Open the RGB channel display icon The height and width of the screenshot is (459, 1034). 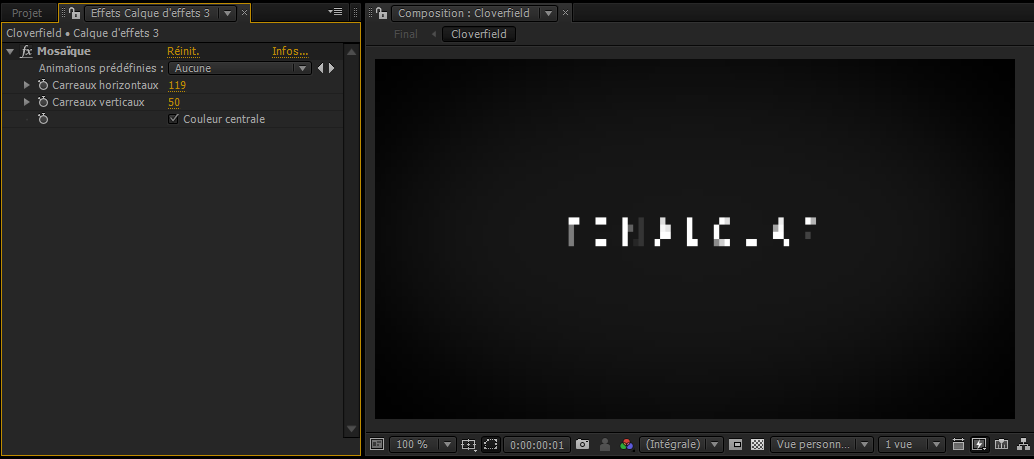pyautogui.click(x=626, y=444)
